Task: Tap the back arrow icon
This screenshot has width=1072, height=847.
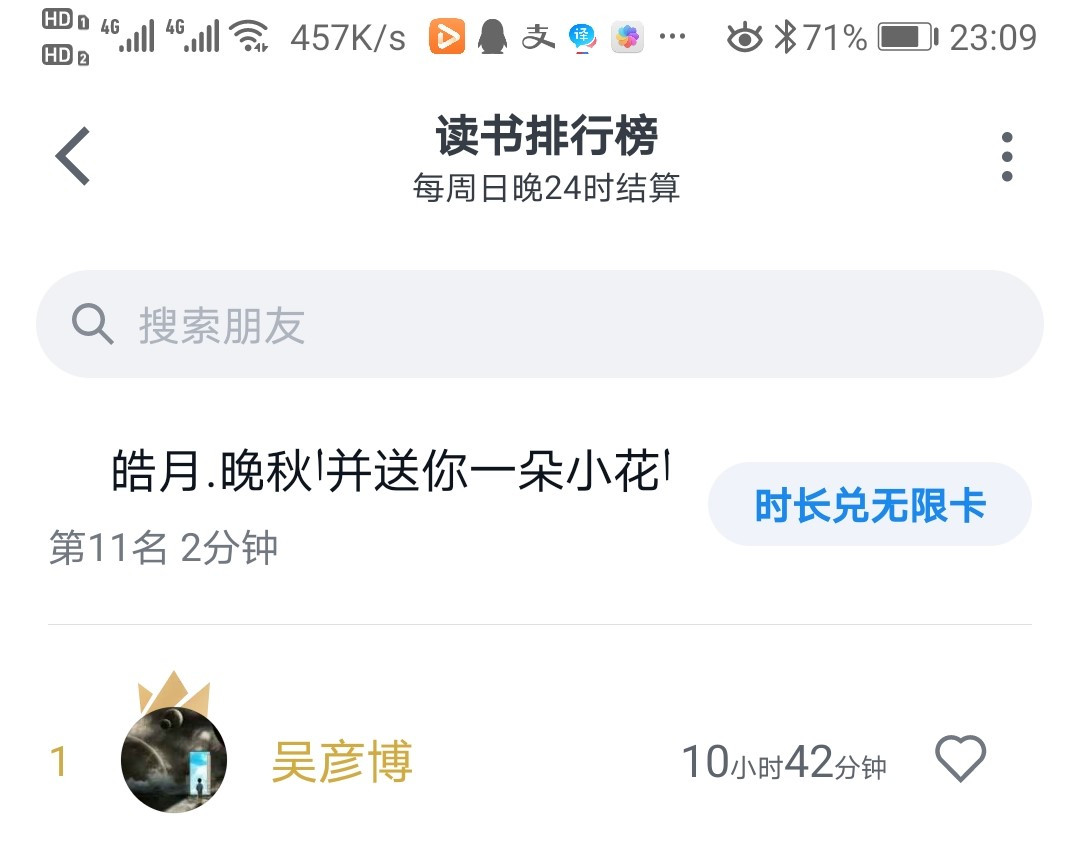Action: pos(73,156)
